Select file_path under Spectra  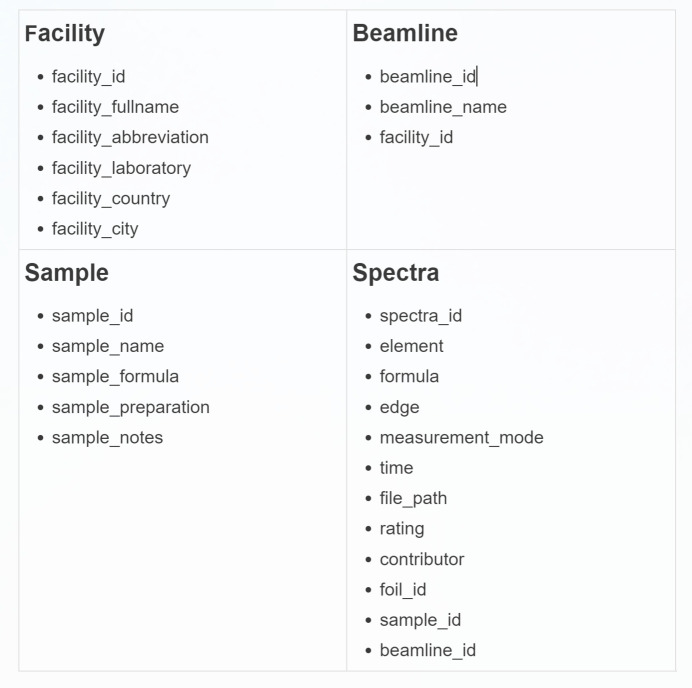[413, 498]
